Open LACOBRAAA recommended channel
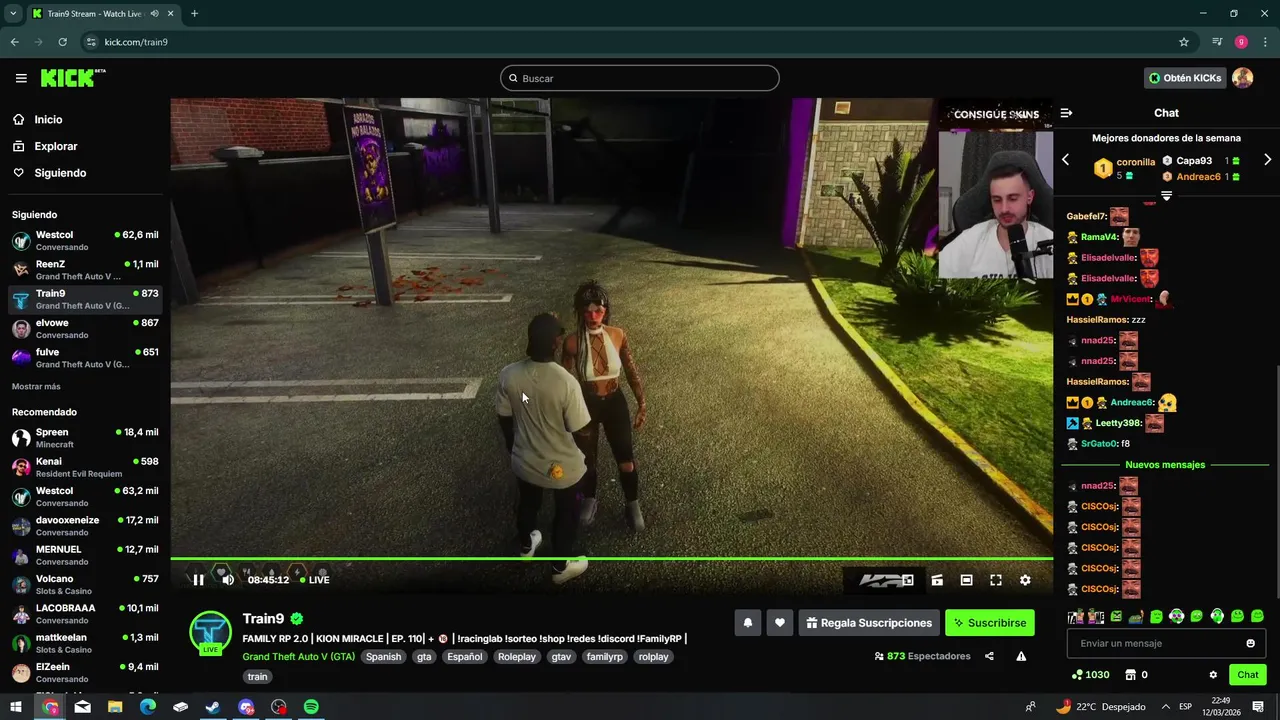 (x=85, y=613)
